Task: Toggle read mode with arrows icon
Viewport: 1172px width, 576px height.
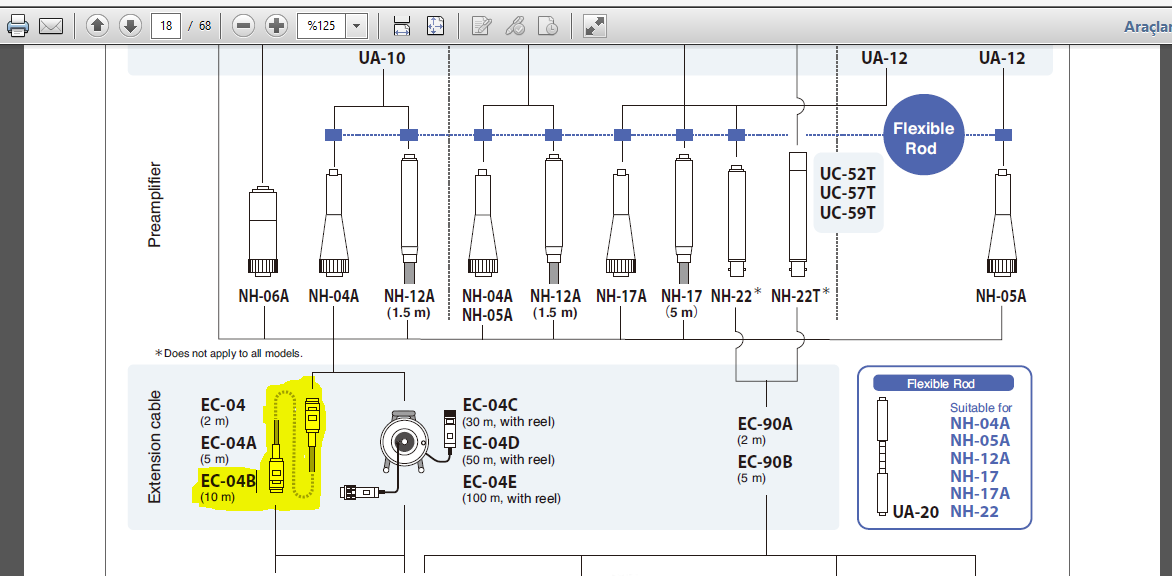Action: coord(595,26)
